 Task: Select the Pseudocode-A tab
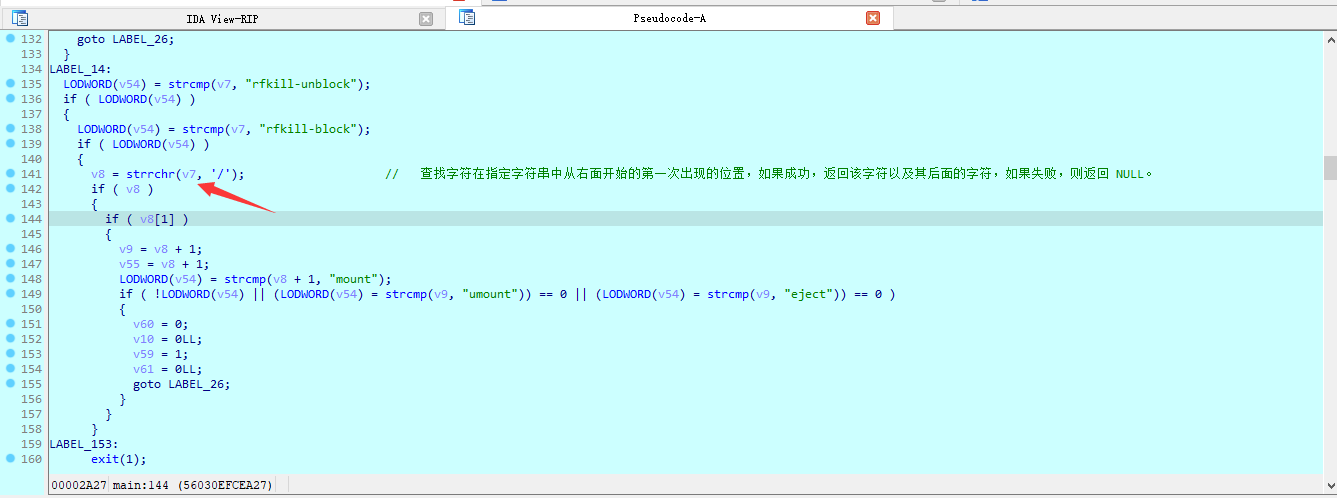click(669, 19)
